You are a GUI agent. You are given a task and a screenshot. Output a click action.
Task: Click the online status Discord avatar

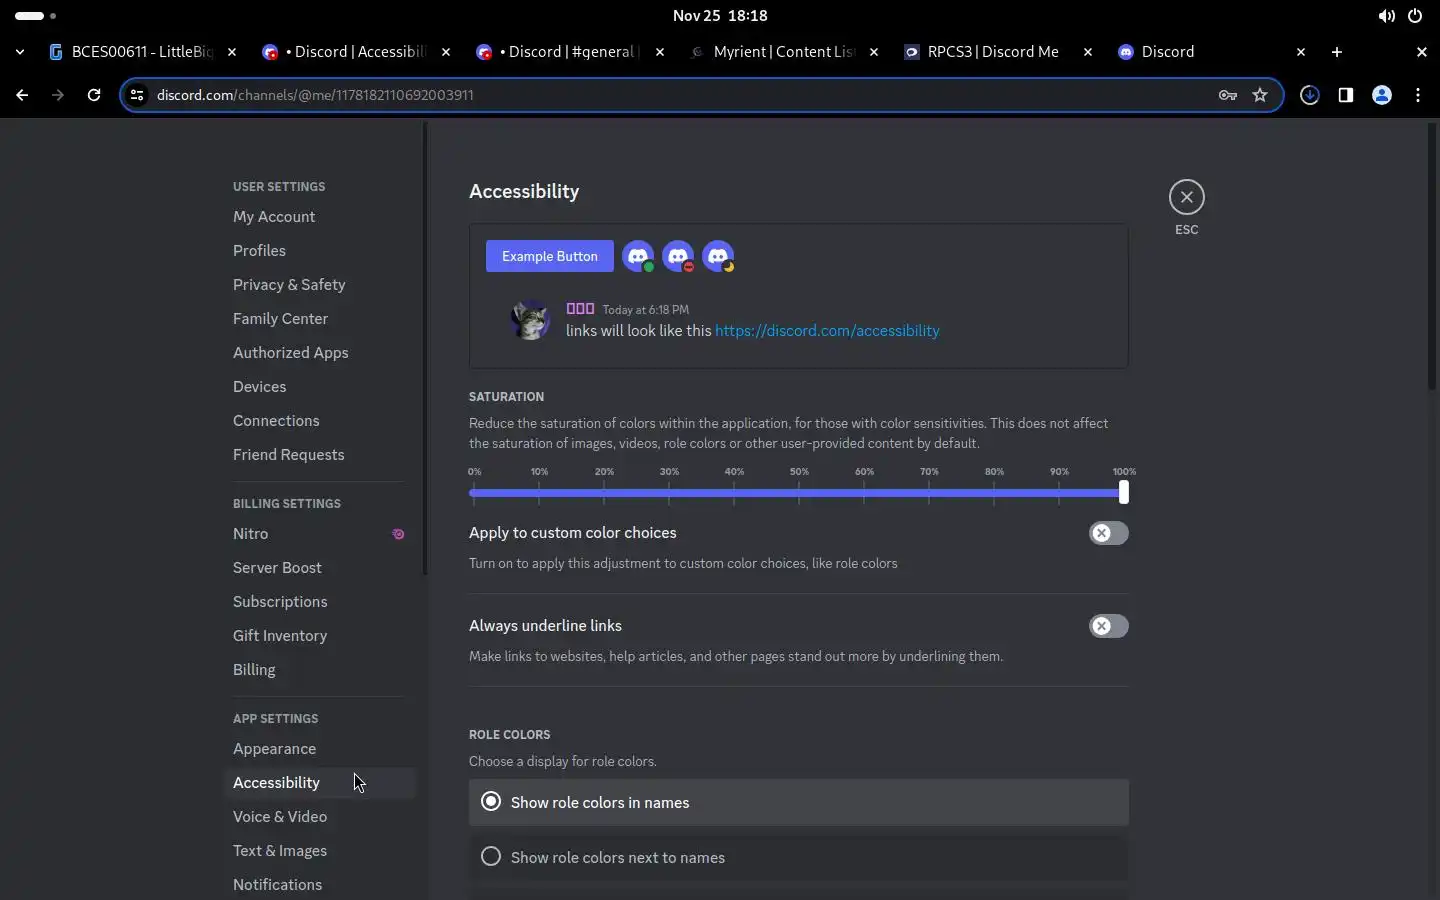[638, 256]
